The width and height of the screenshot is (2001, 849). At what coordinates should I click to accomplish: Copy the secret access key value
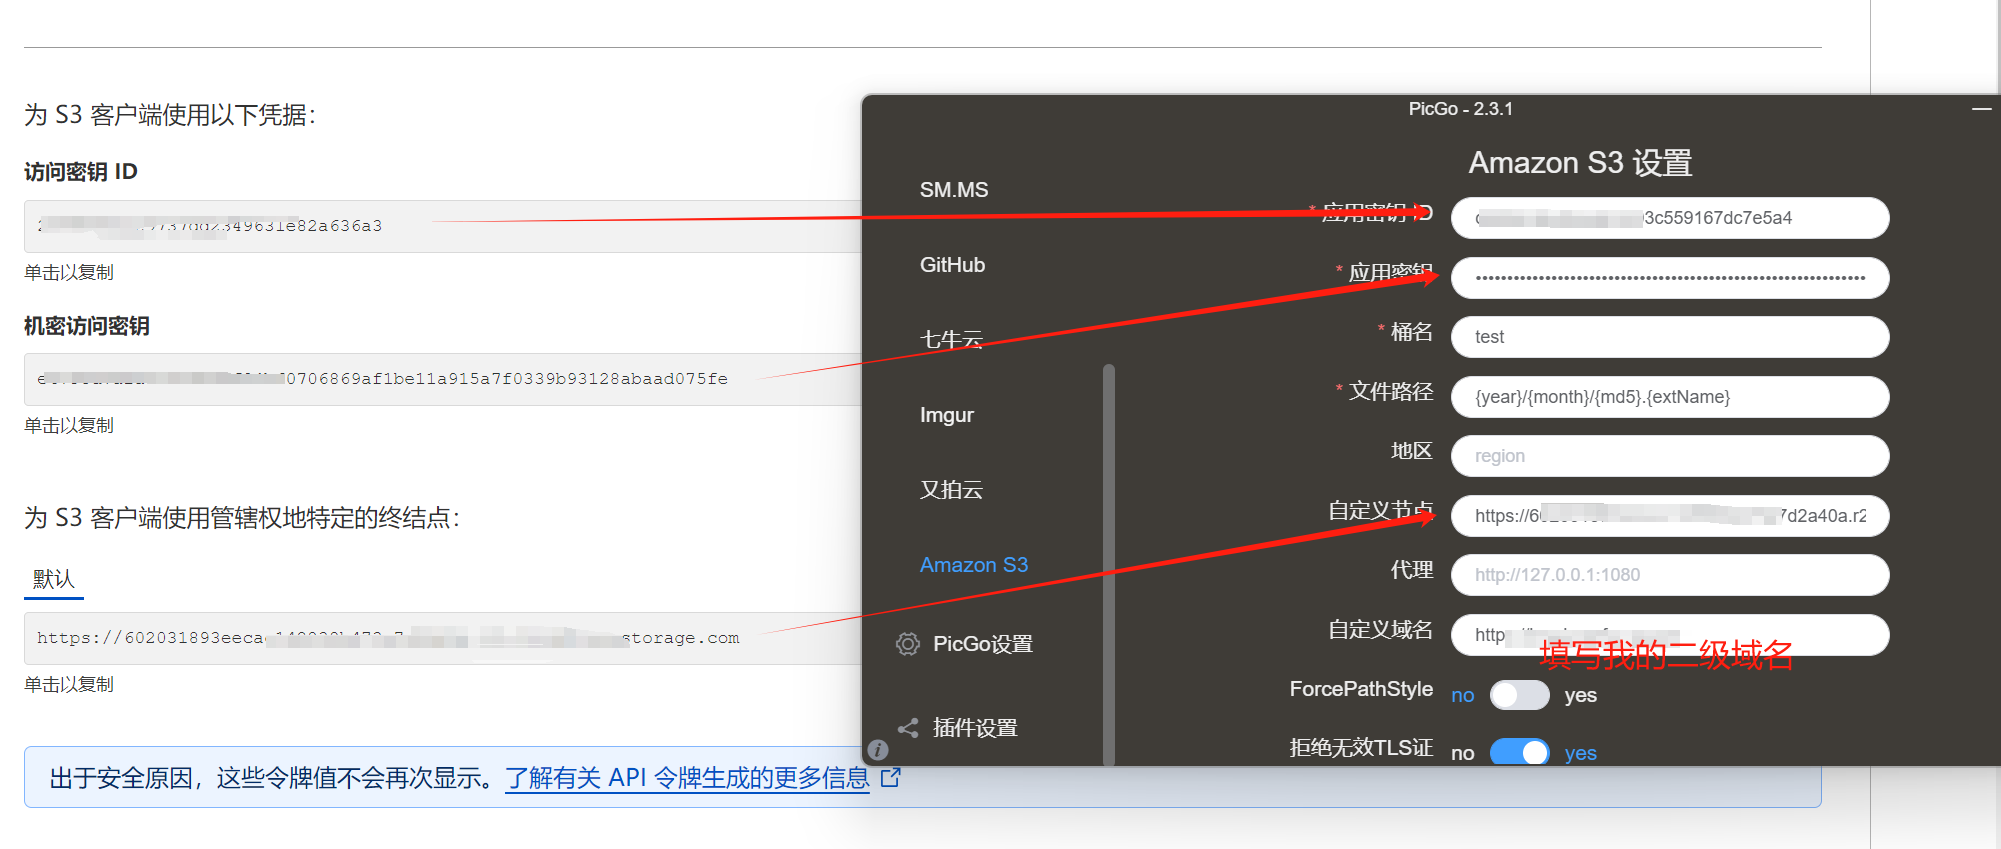pos(440,379)
